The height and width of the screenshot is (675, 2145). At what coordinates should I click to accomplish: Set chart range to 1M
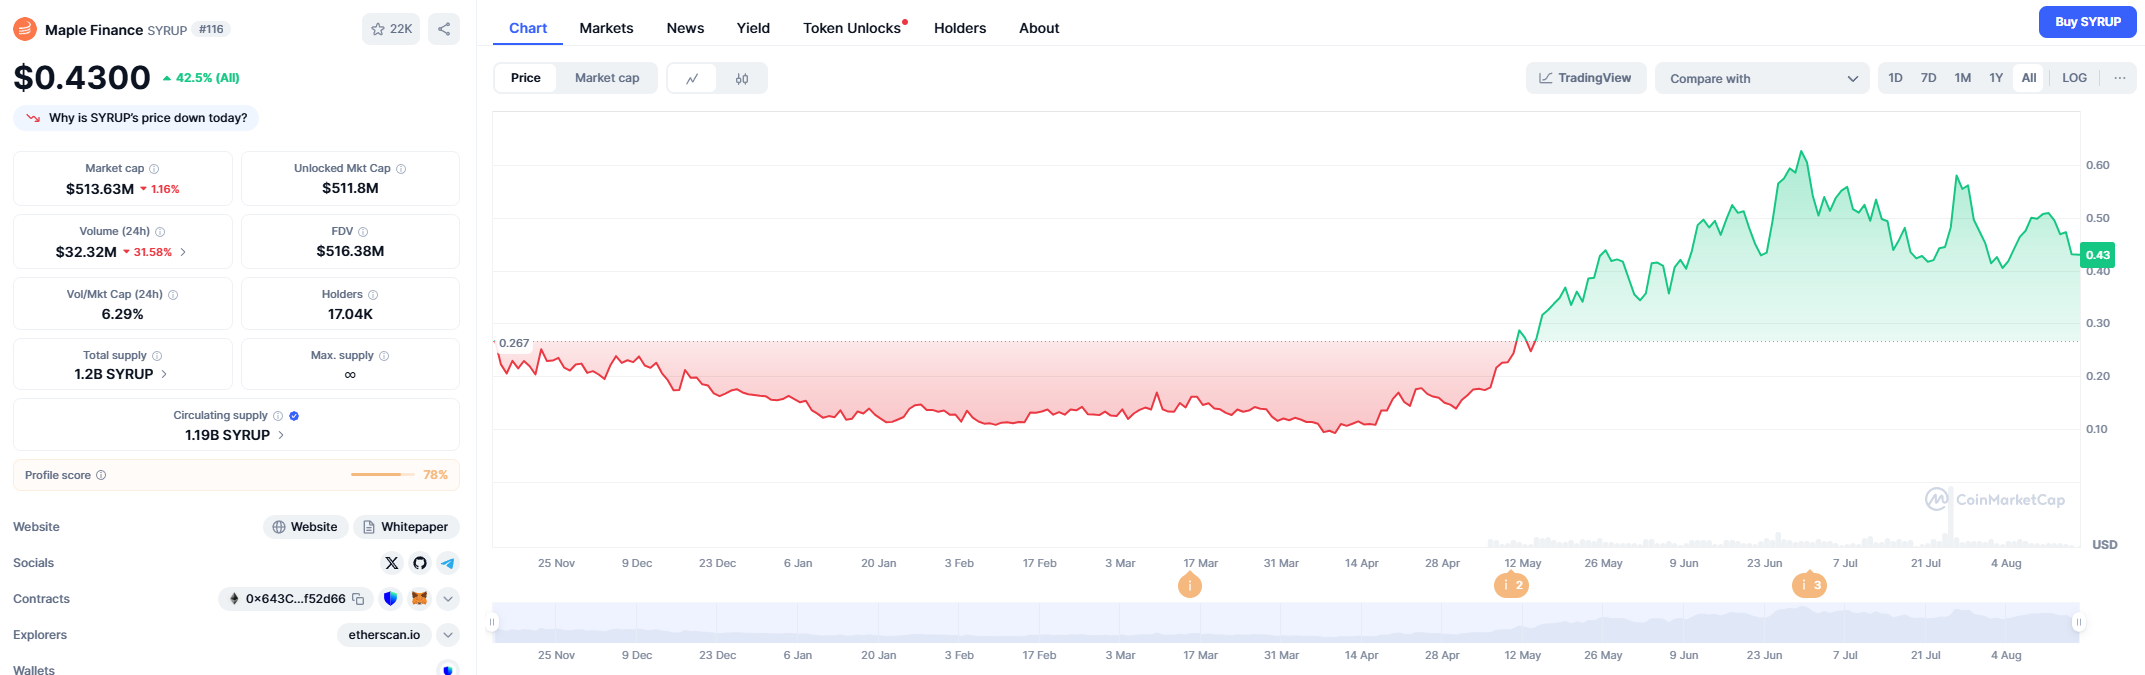[1962, 78]
